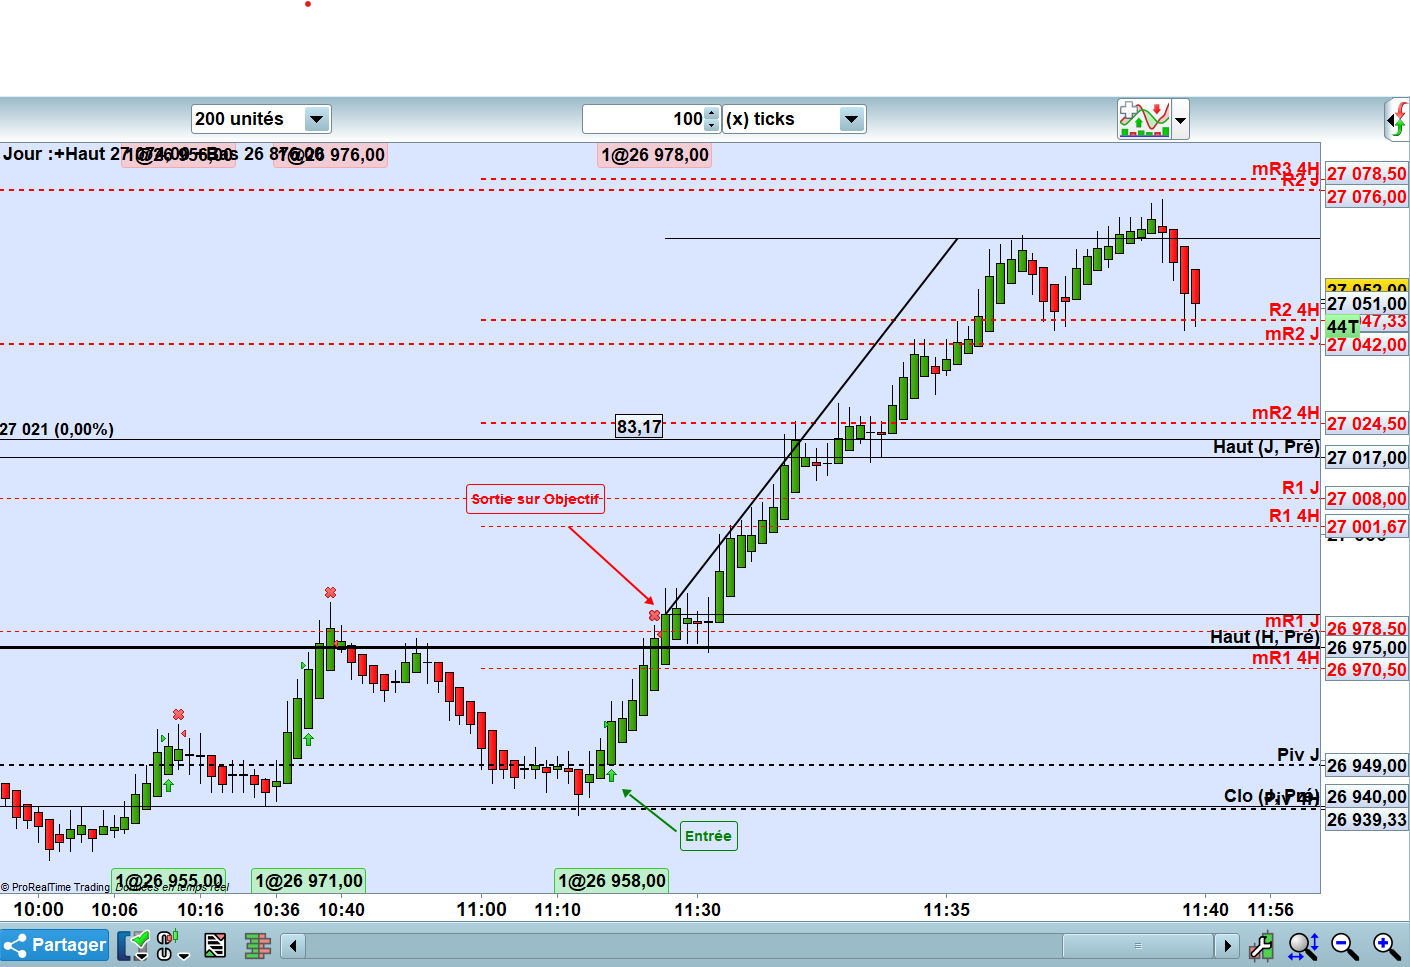
Task: Open the chain-link candlestick icon
Action: click(x=171, y=945)
